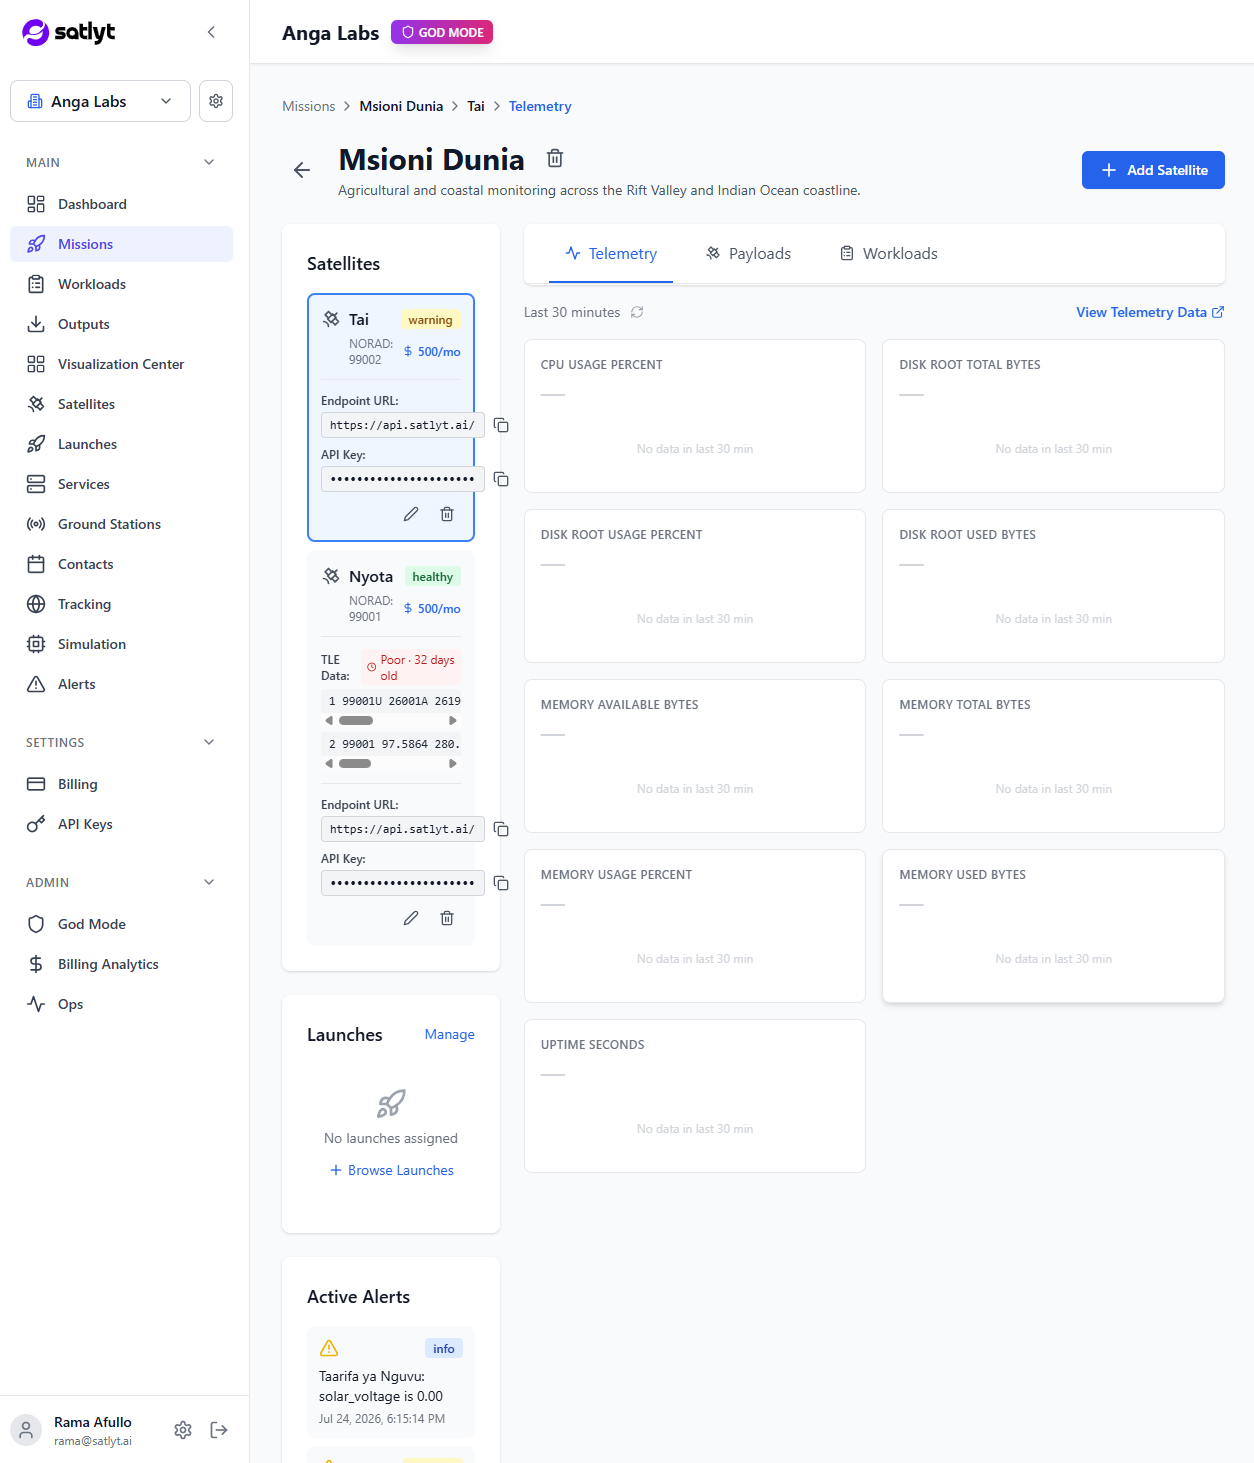Click the Msioni Dunia breadcrumb
The width and height of the screenshot is (1254, 1463).
click(401, 106)
